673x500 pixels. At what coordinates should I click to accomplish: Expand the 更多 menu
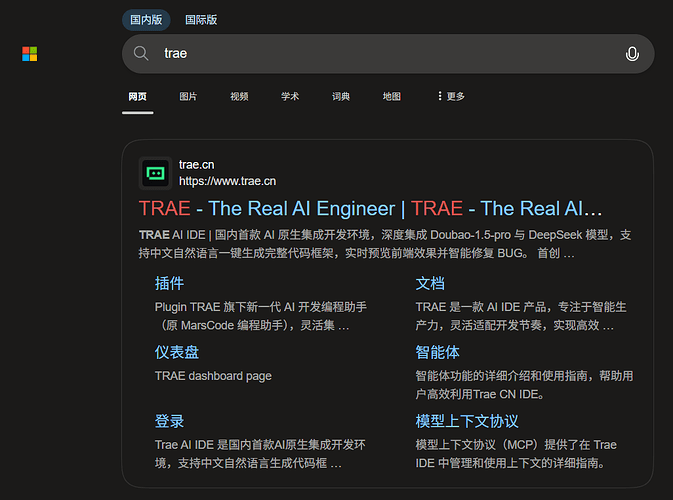coord(451,97)
